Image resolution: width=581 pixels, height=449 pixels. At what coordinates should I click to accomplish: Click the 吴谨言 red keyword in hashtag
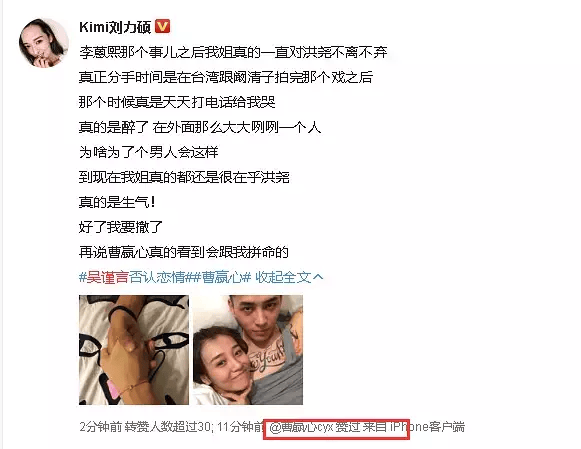tap(108, 277)
